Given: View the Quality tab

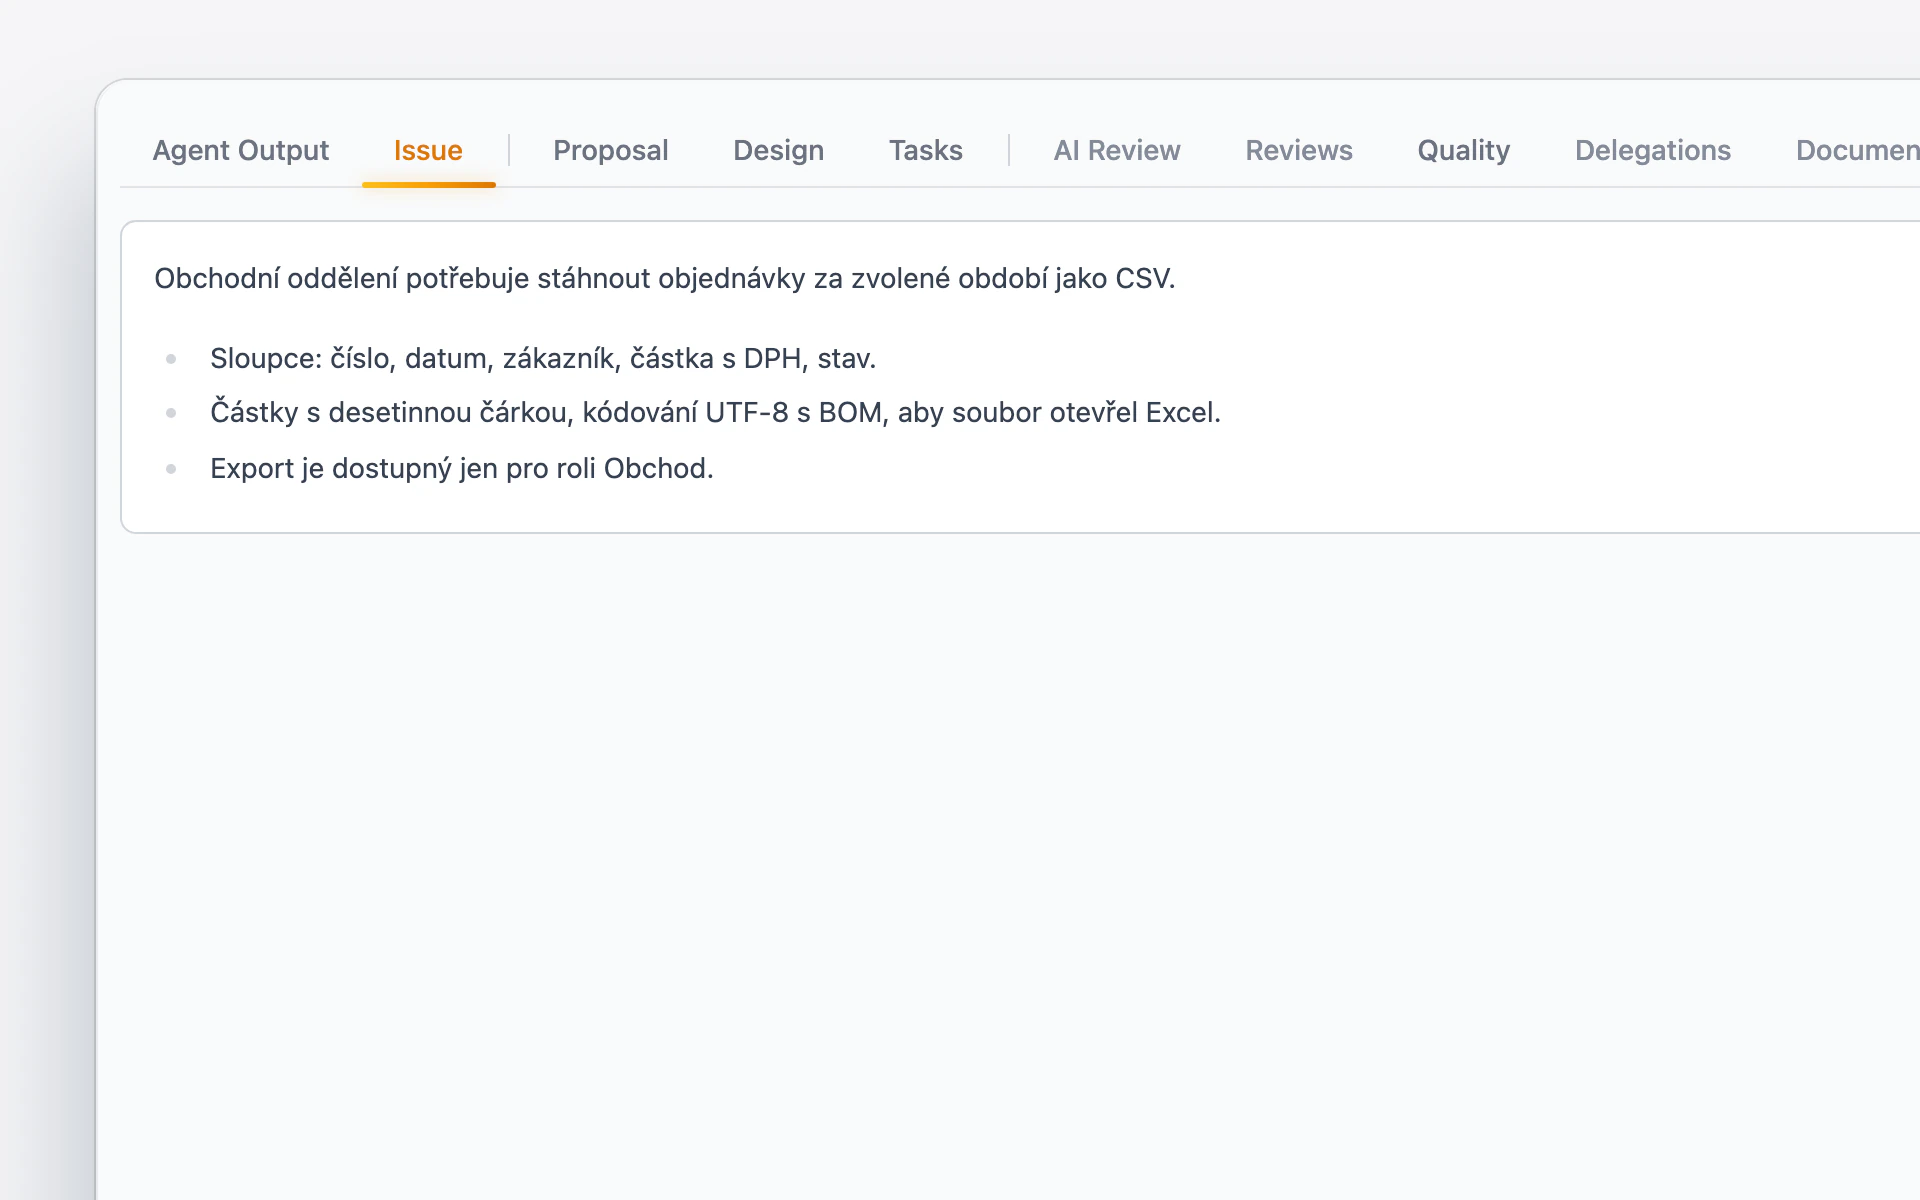Looking at the screenshot, I should (1463, 150).
